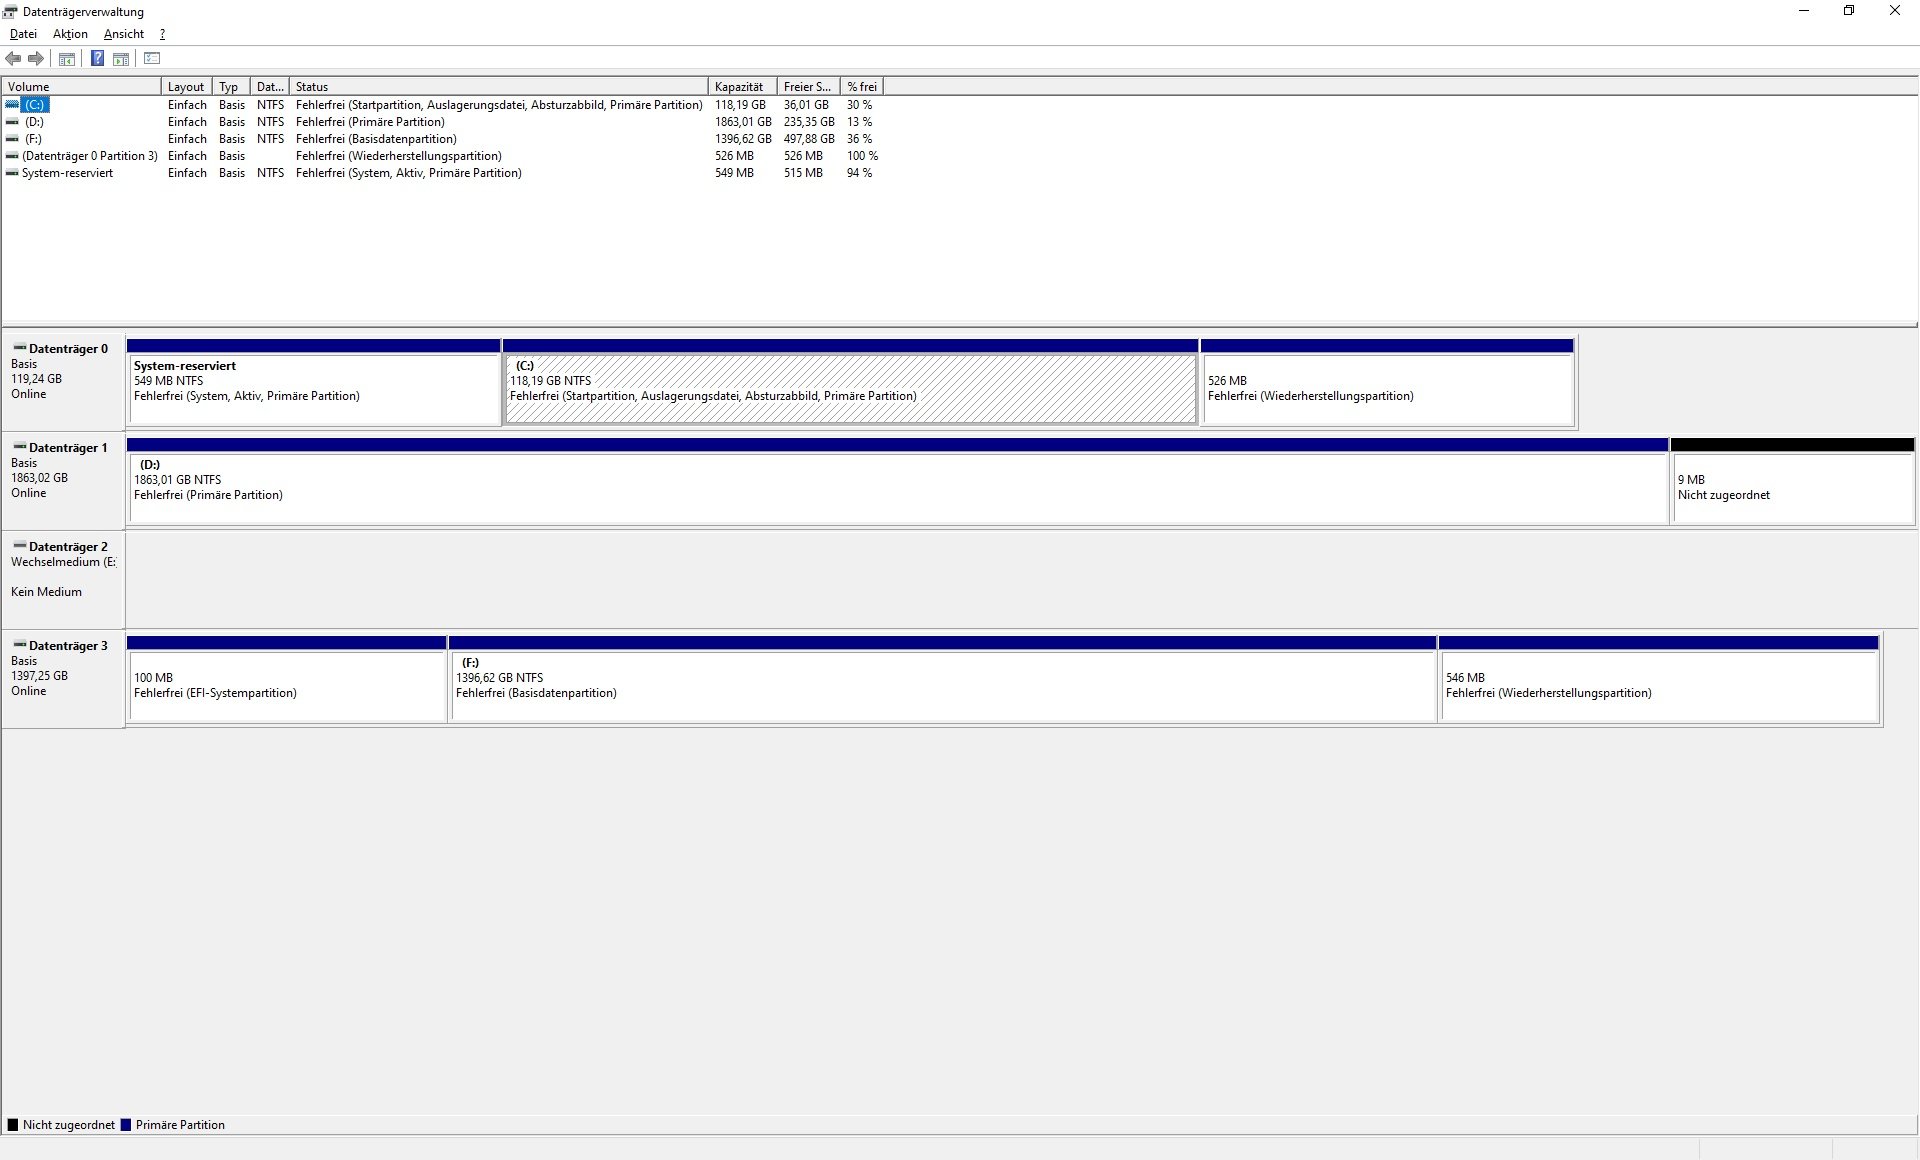Click the Back arrow toolbar icon
1920x1160 pixels.
point(13,59)
